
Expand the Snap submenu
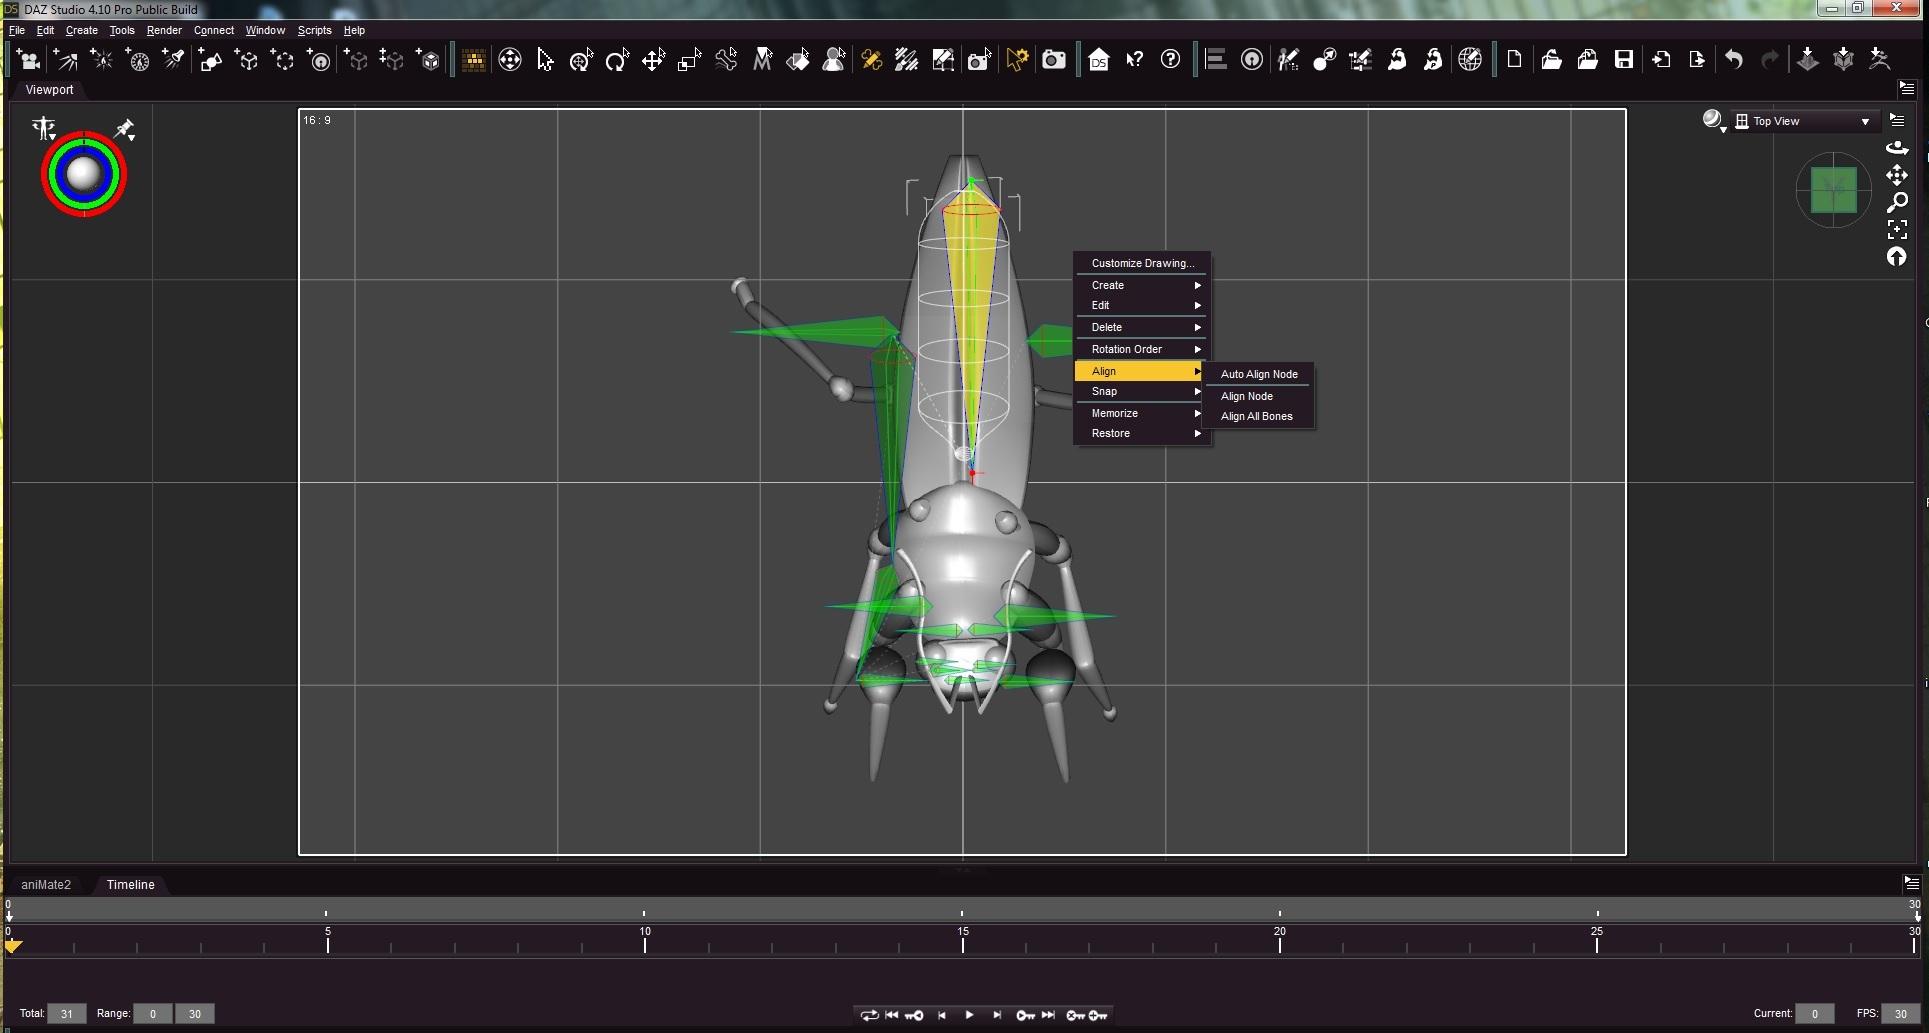pyautogui.click(x=1141, y=391)
